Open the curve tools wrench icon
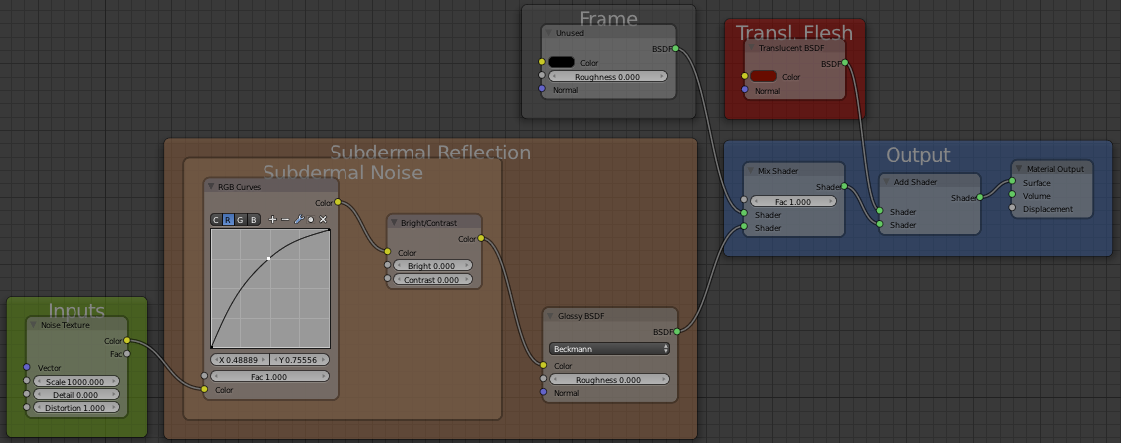The image size is (1121, 443). point(298,219)
